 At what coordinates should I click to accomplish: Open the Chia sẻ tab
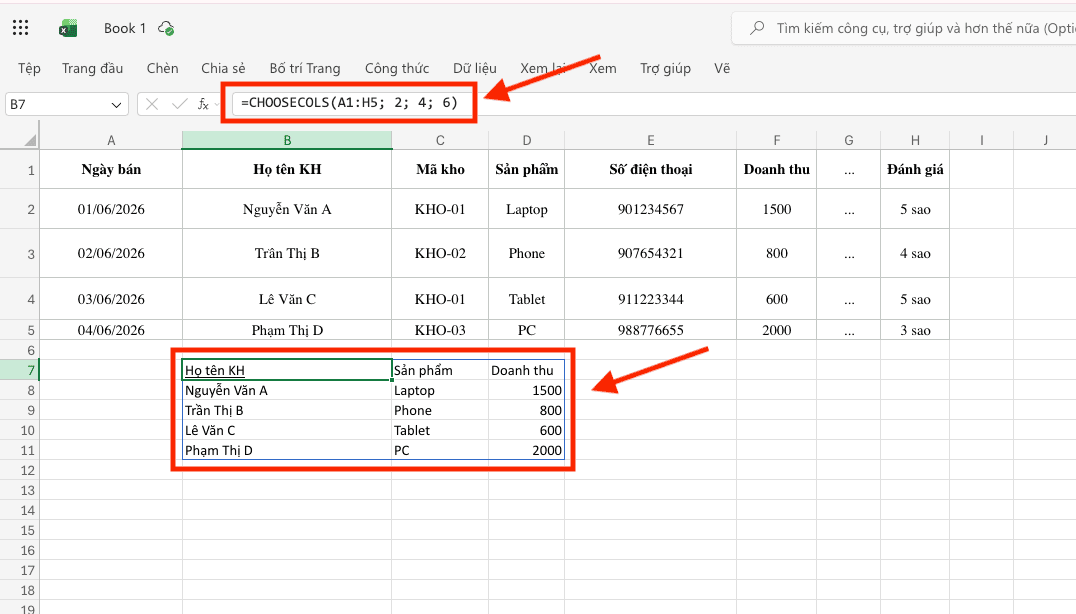pos(223,68)
